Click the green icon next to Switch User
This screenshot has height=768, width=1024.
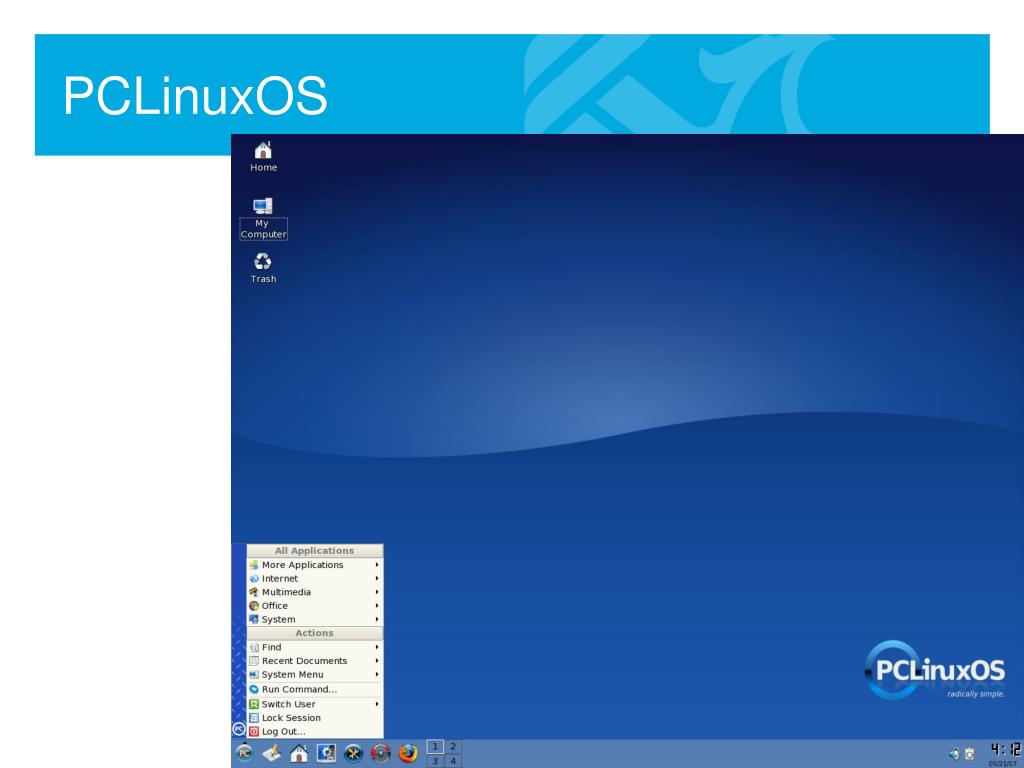click(254, 704)
